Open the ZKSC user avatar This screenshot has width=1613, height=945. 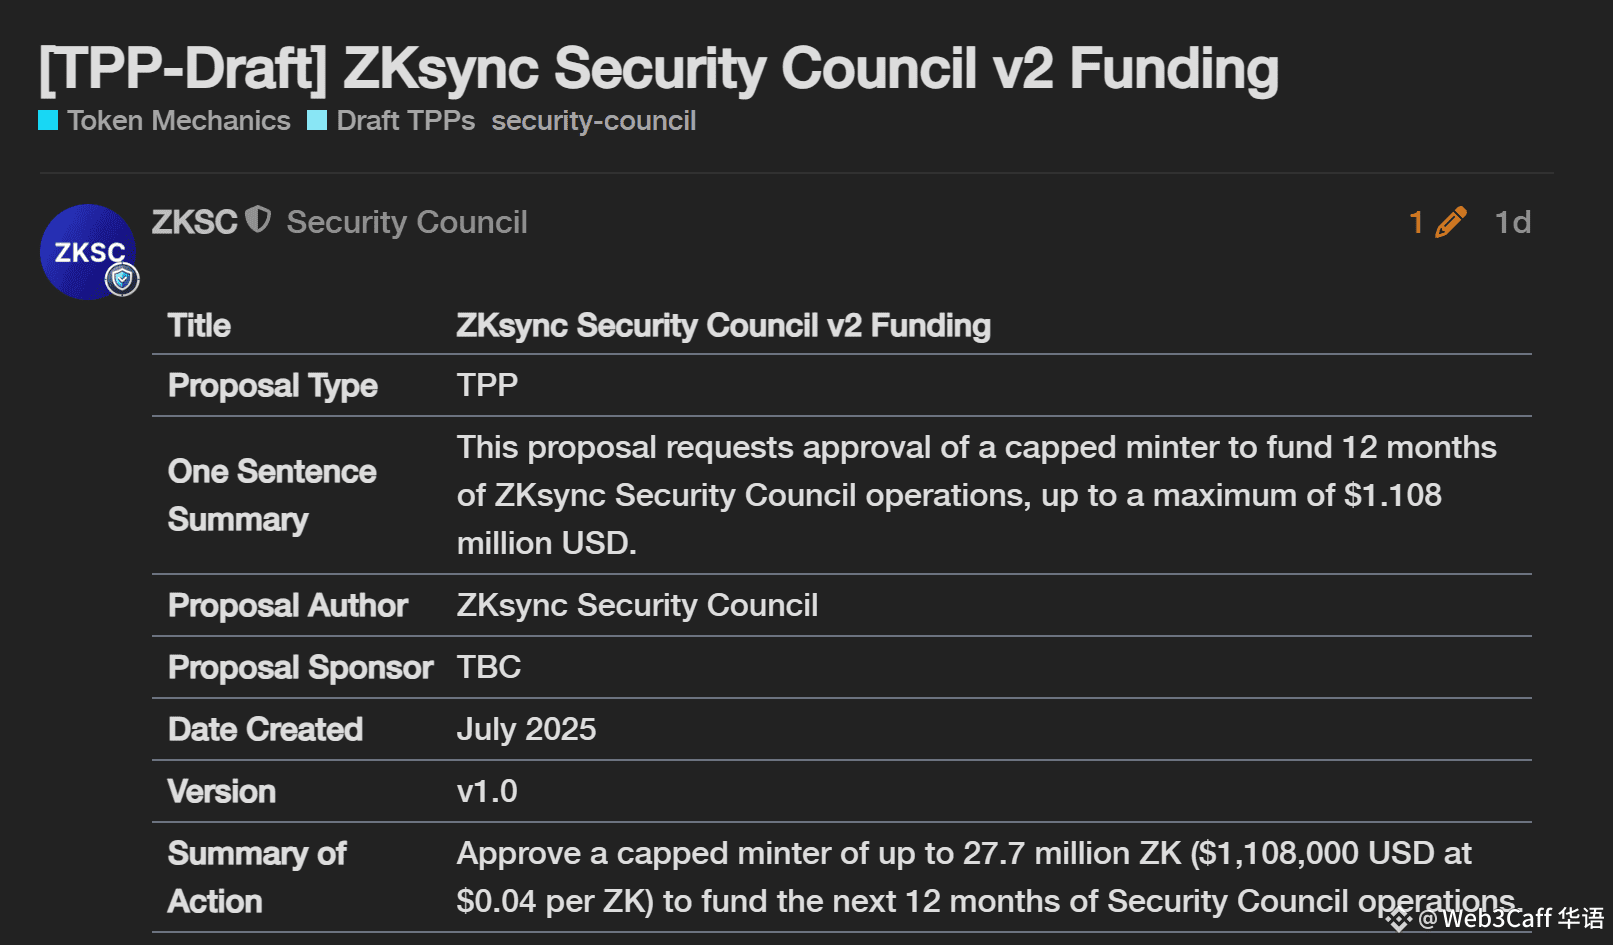(88, 252)
